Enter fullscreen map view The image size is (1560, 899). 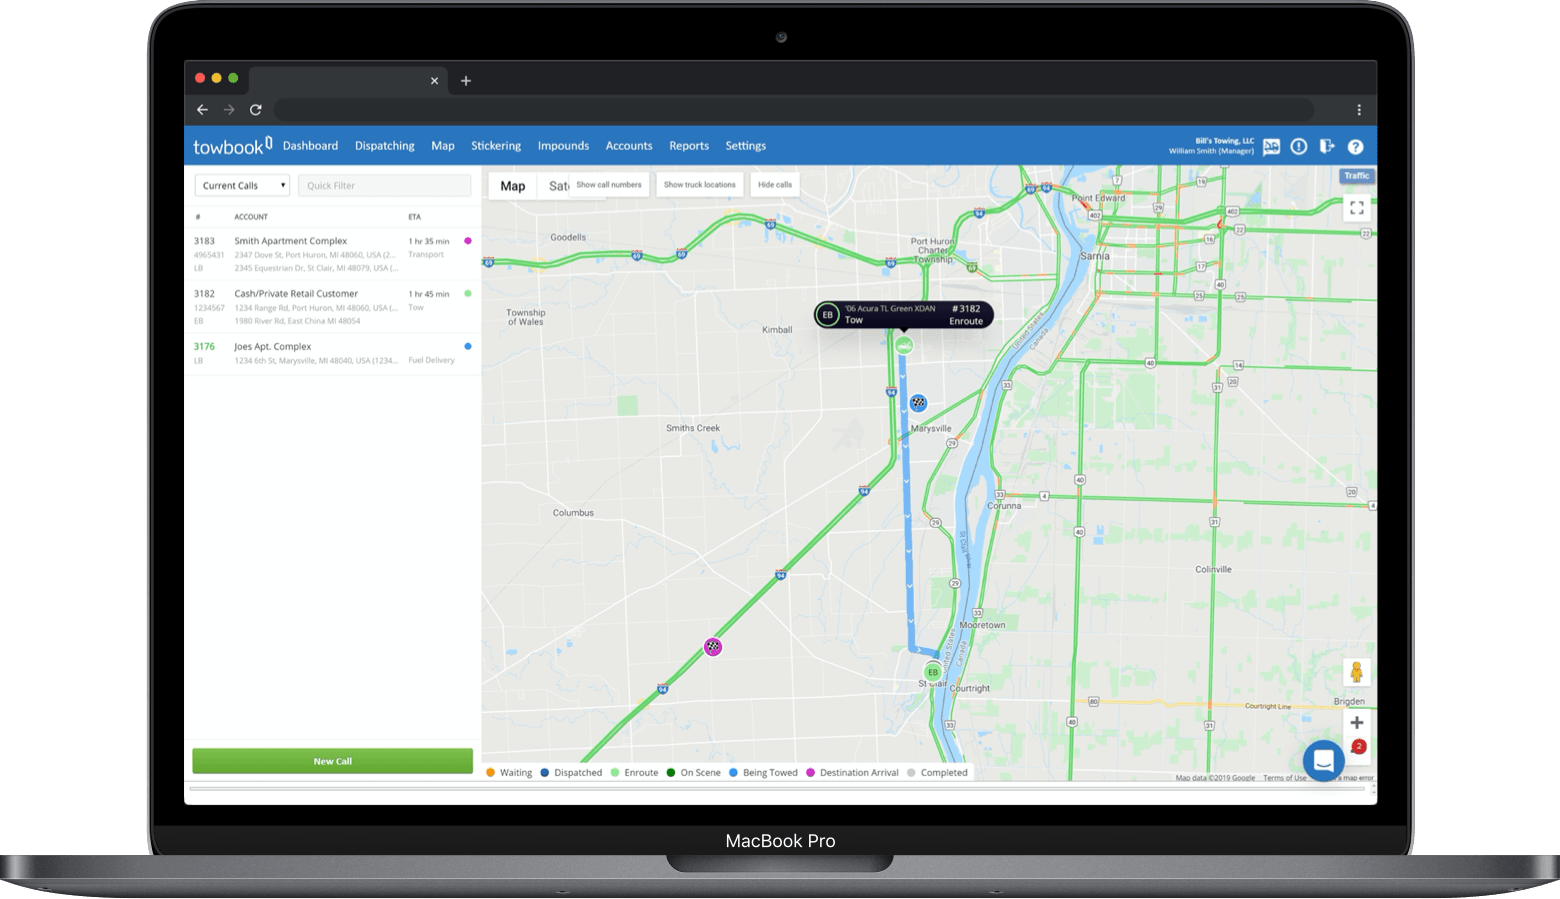point(1356,208)
